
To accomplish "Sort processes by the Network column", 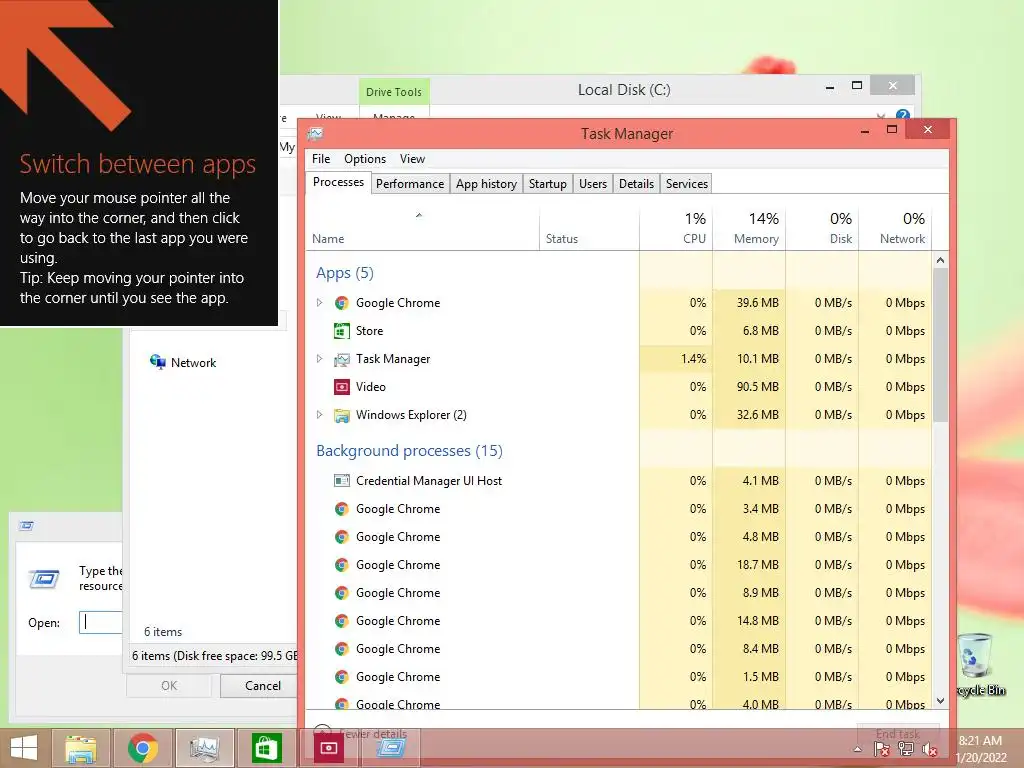I will click(x=895, y=229).
